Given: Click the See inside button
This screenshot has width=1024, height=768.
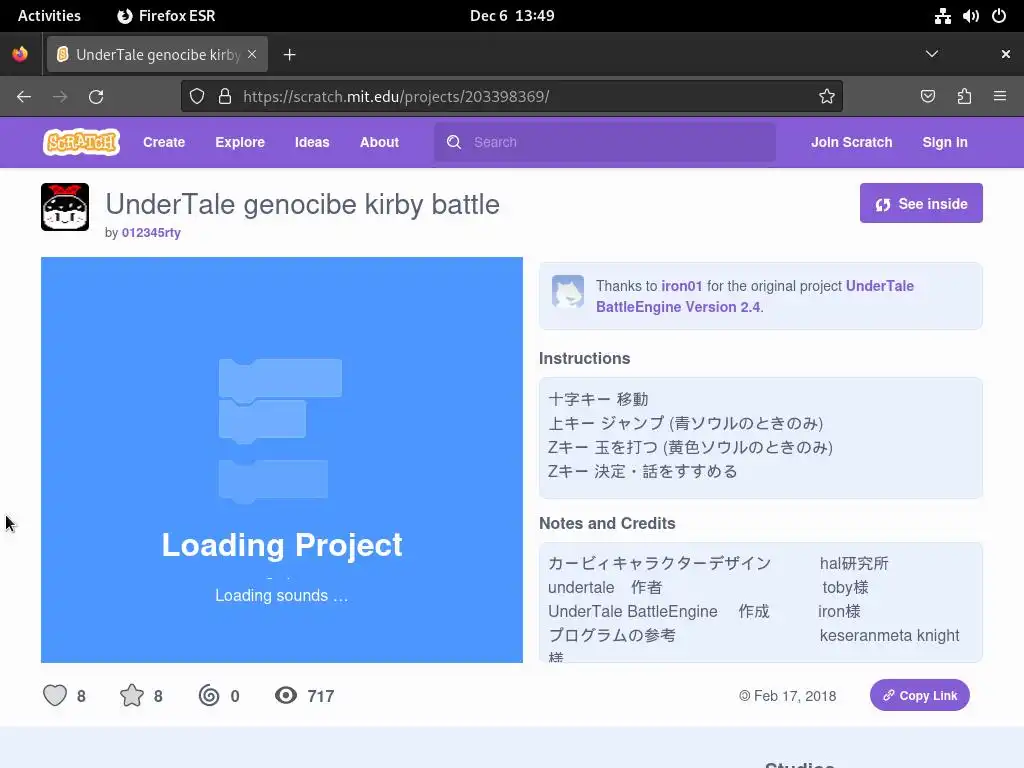Looking at the screenshot, I should coord(921,203).
